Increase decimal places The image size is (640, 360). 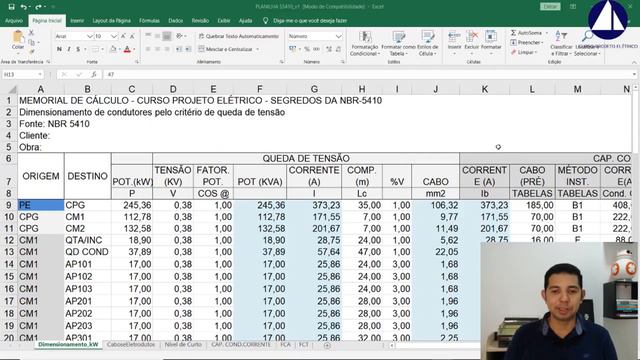pos(329,49)
